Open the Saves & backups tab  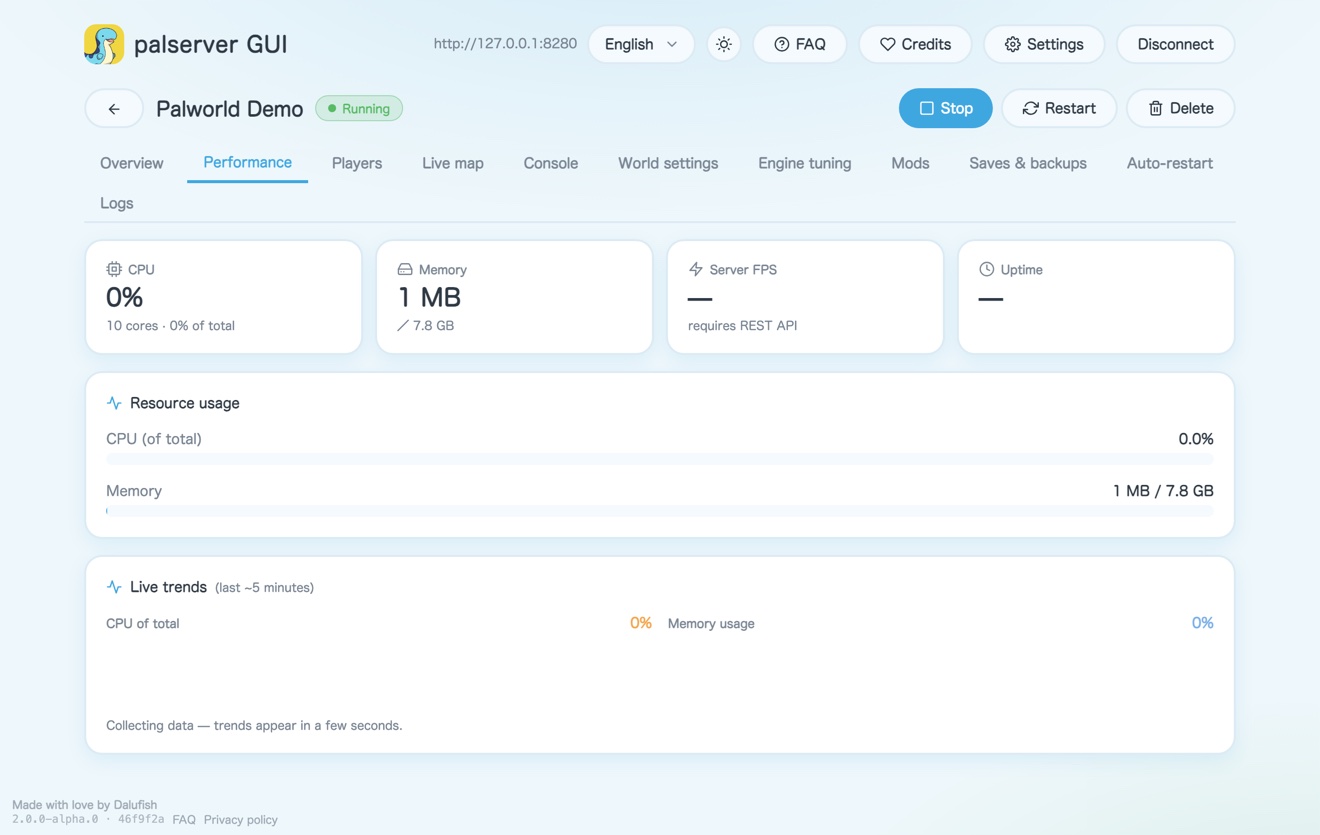pos(1028,163)
